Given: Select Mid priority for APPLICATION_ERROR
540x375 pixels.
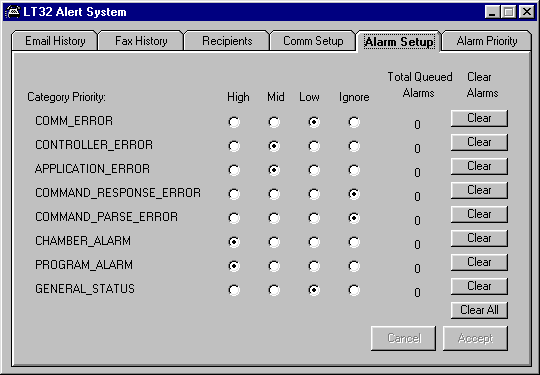Looking at the screenshot, I should 274,170.
